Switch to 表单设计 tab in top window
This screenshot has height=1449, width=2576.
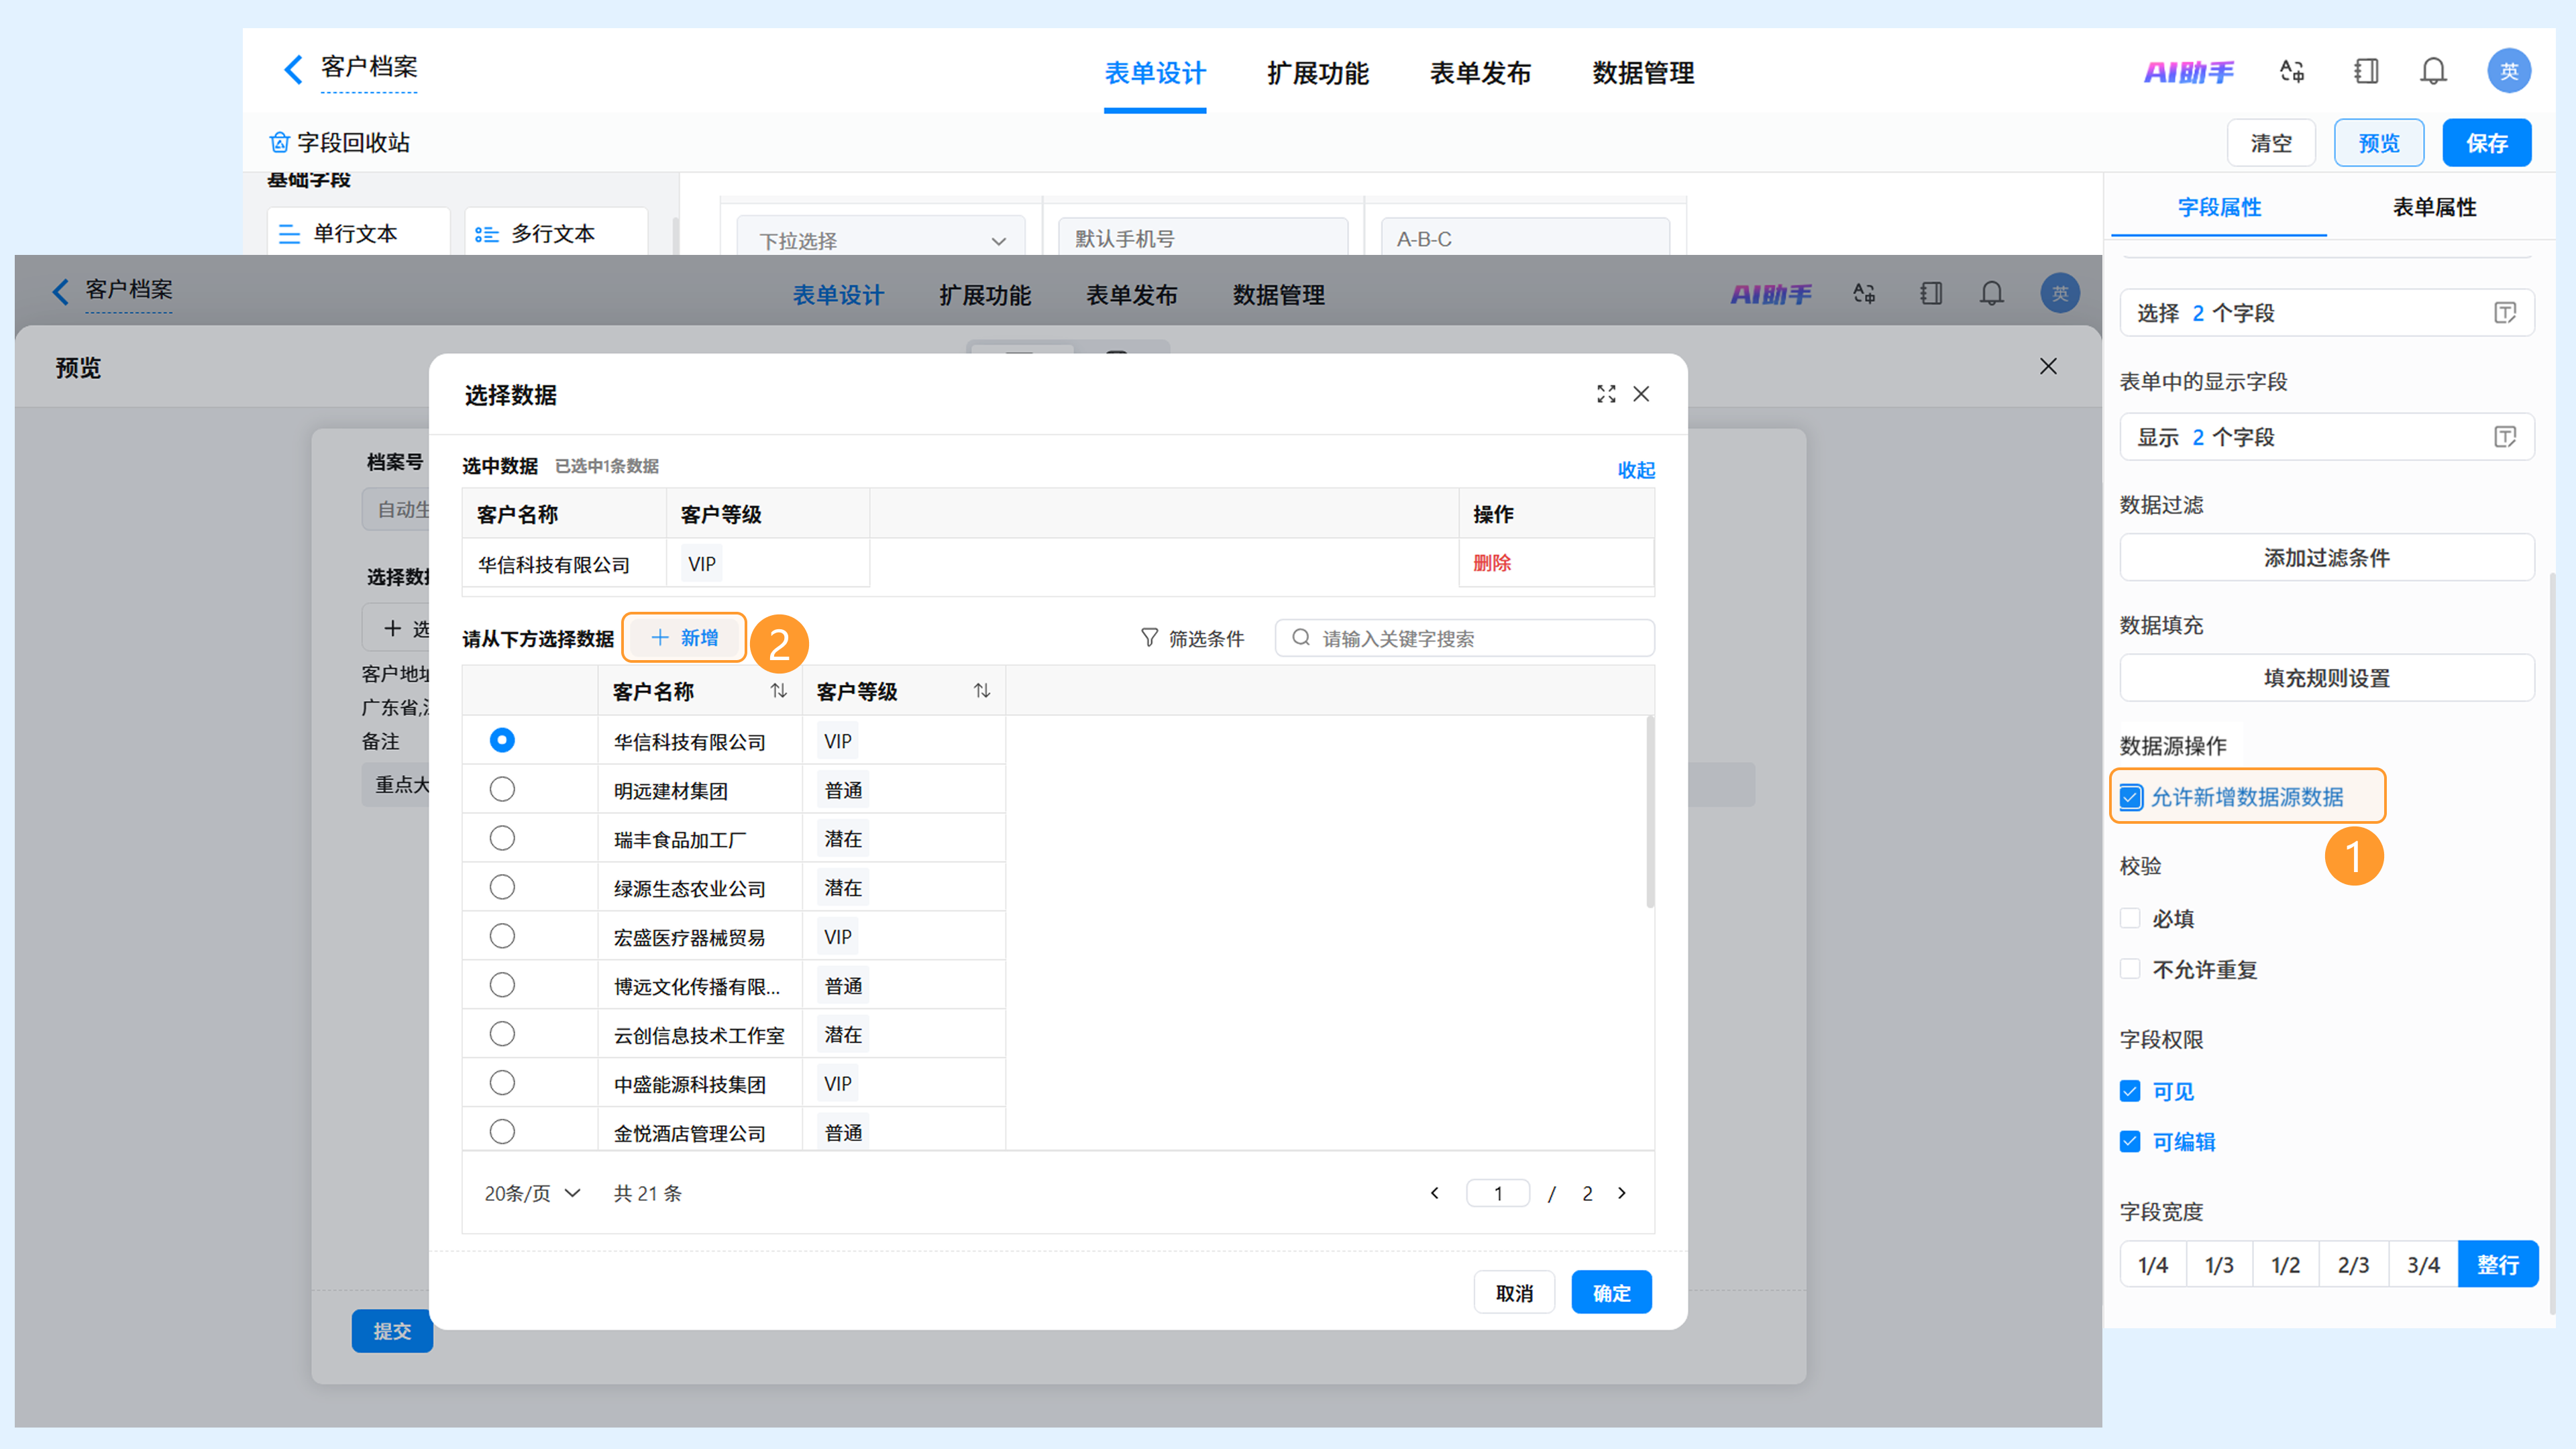[x=1155, y=73]
